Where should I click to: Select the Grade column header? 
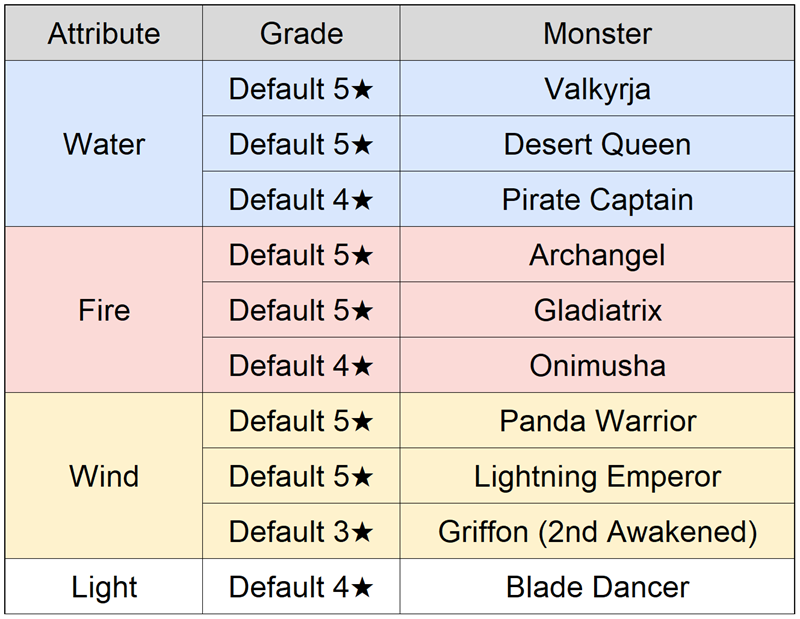click(x=301, y=33)
